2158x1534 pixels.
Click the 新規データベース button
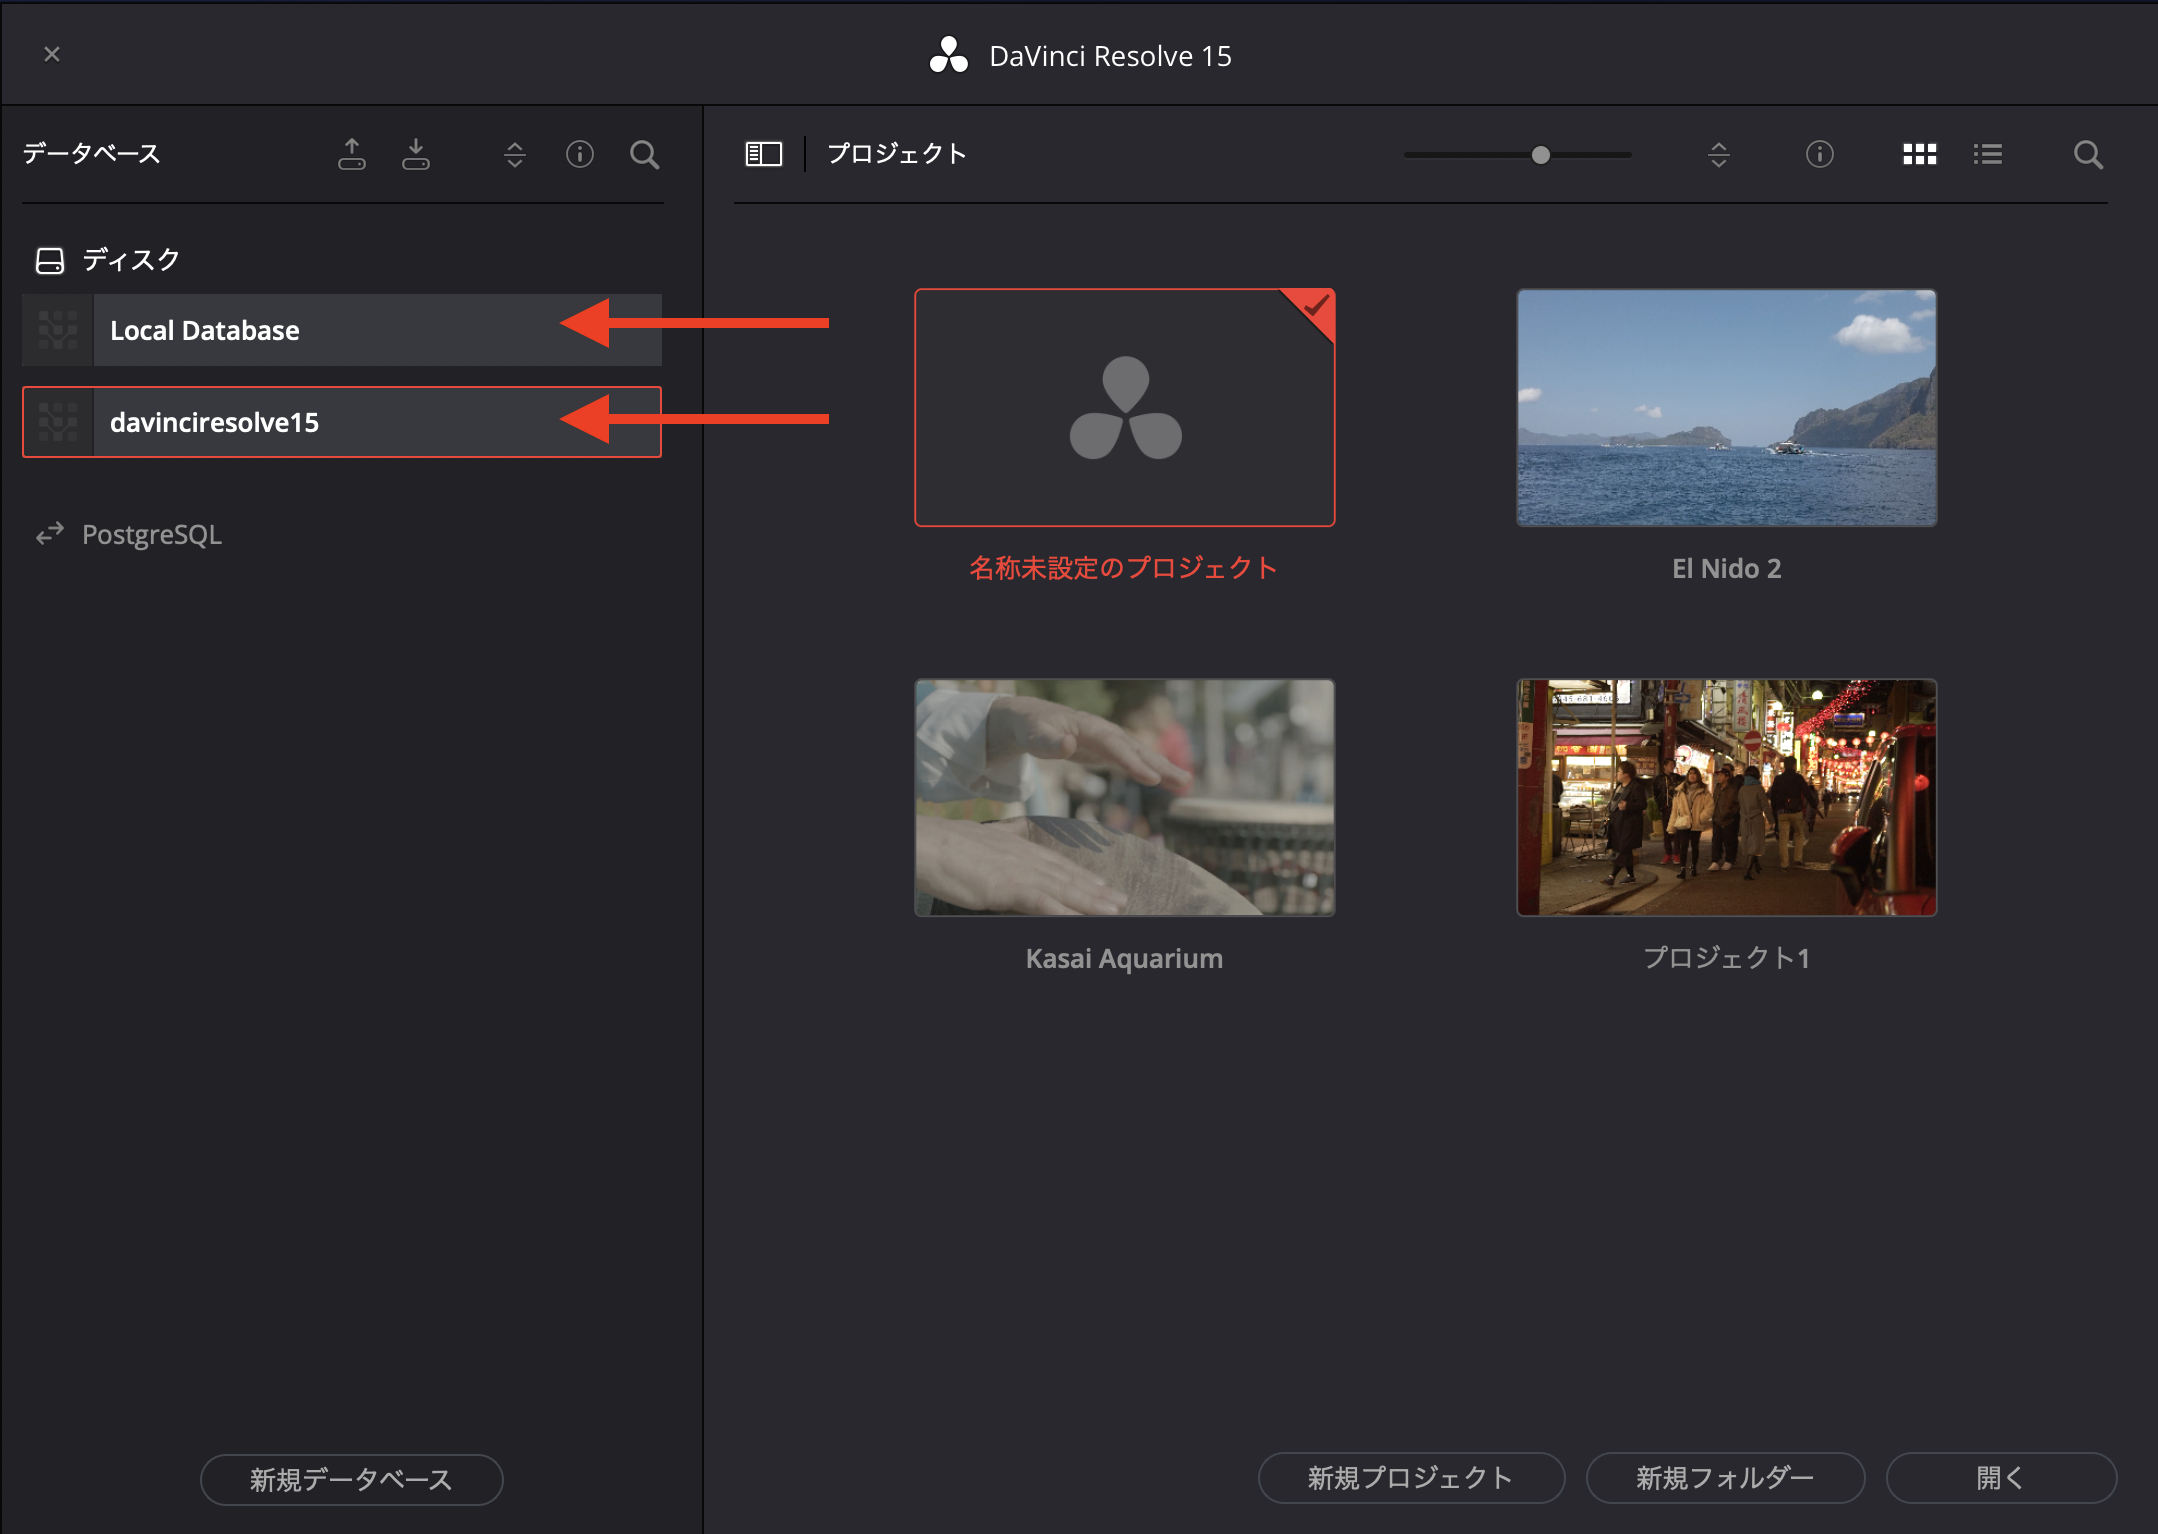coord(351,1479)
